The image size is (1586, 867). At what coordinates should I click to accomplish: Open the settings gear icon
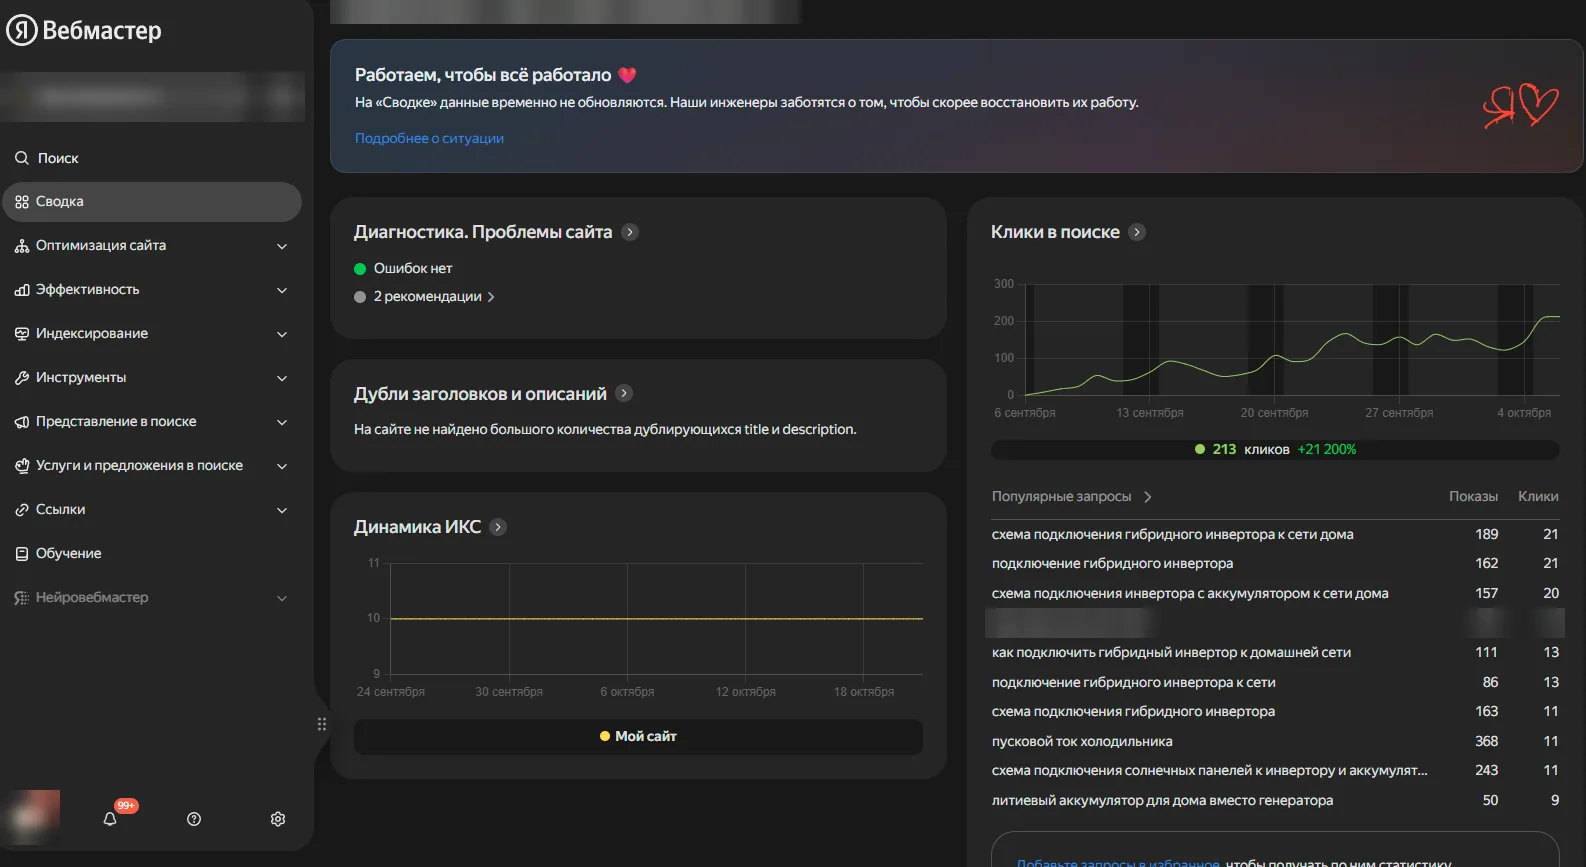[x=278, y=819]
